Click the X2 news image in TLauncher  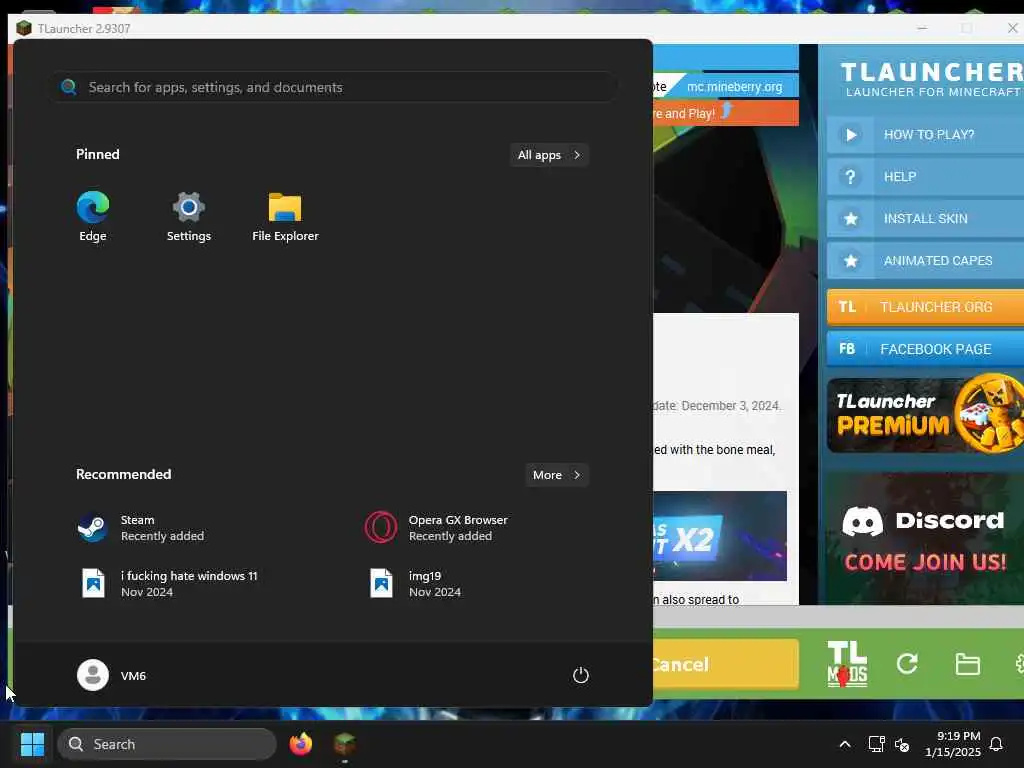tap(720, 536)
